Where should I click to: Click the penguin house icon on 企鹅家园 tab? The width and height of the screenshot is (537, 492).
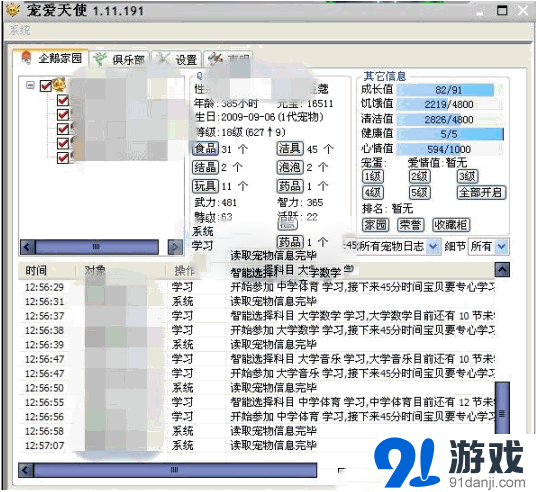[x=26, y=58]
